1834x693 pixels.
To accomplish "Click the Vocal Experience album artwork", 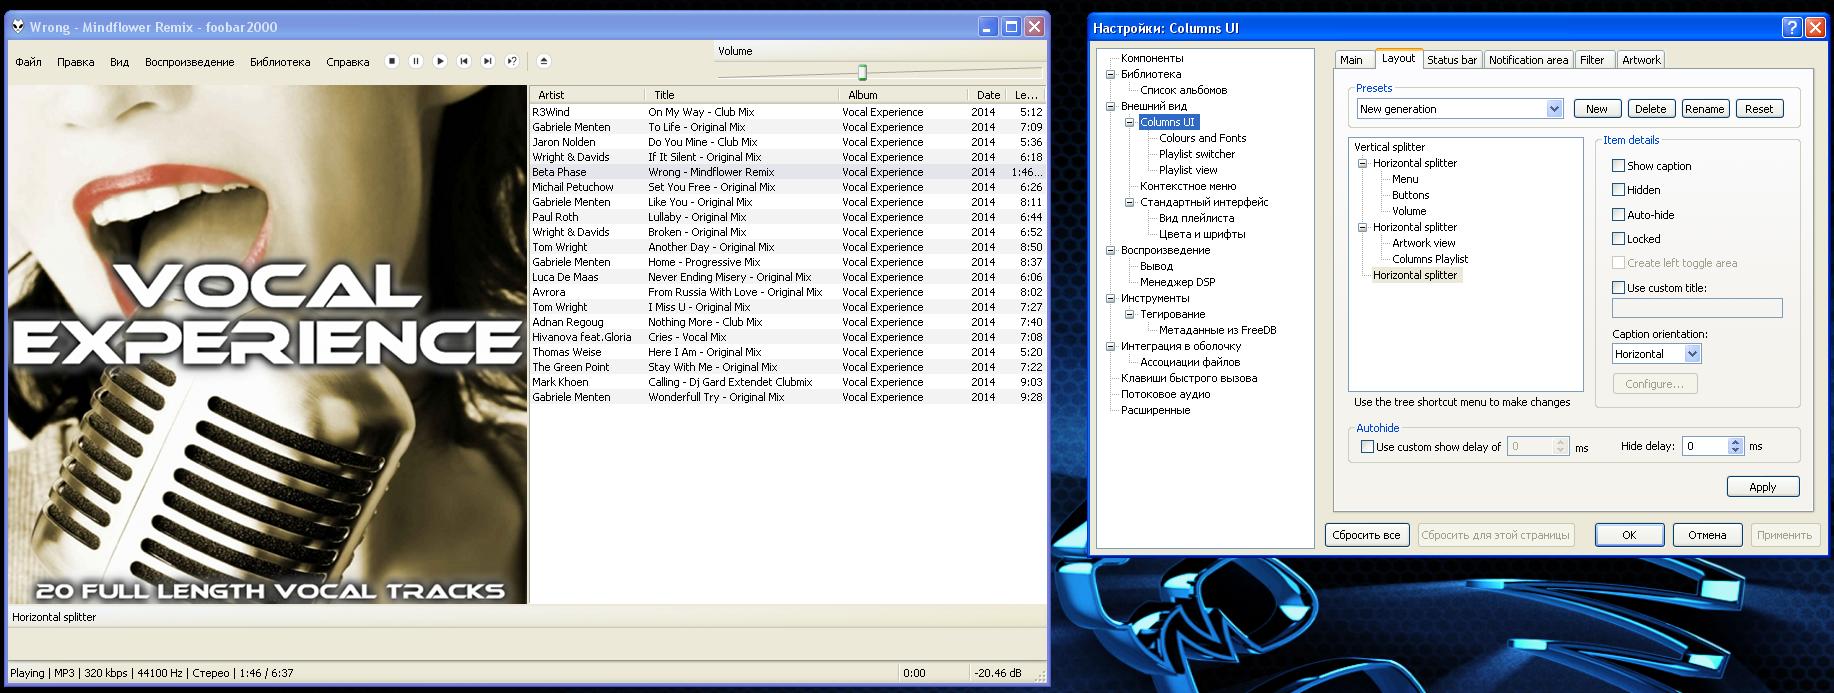I will tap(268, 345).
